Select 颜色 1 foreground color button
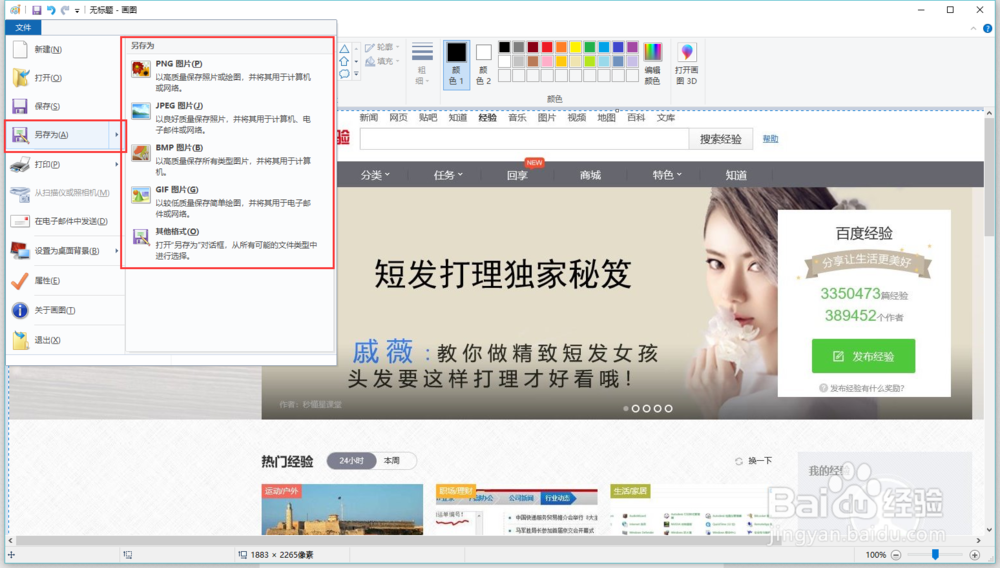Screen dimensions: 1000x568 tap(456, 64)
